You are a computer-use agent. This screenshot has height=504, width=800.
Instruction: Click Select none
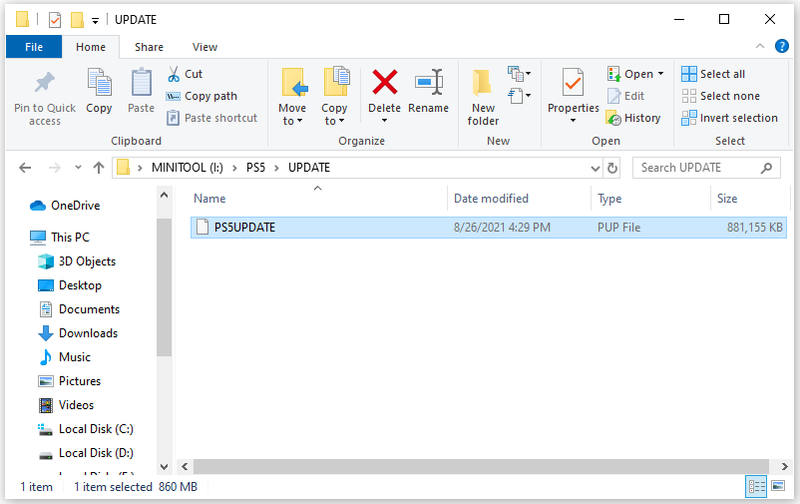[720, 96]
